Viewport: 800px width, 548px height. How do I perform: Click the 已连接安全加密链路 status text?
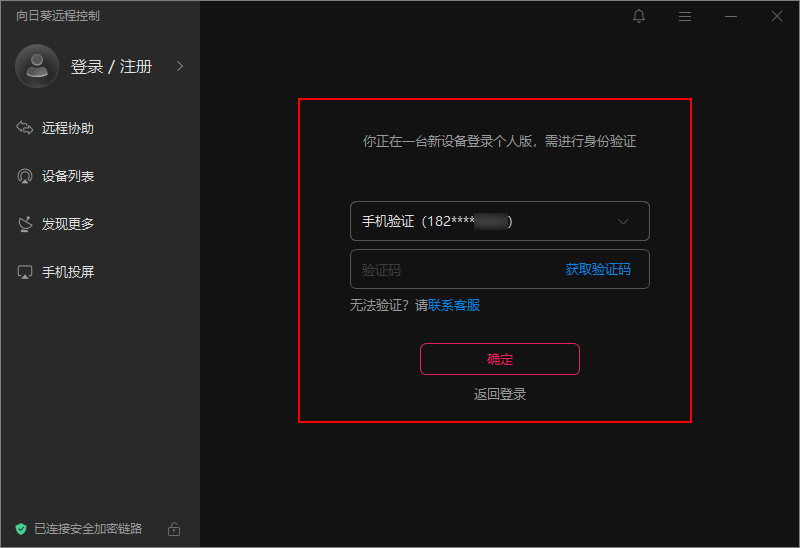(x=88, y=528)
